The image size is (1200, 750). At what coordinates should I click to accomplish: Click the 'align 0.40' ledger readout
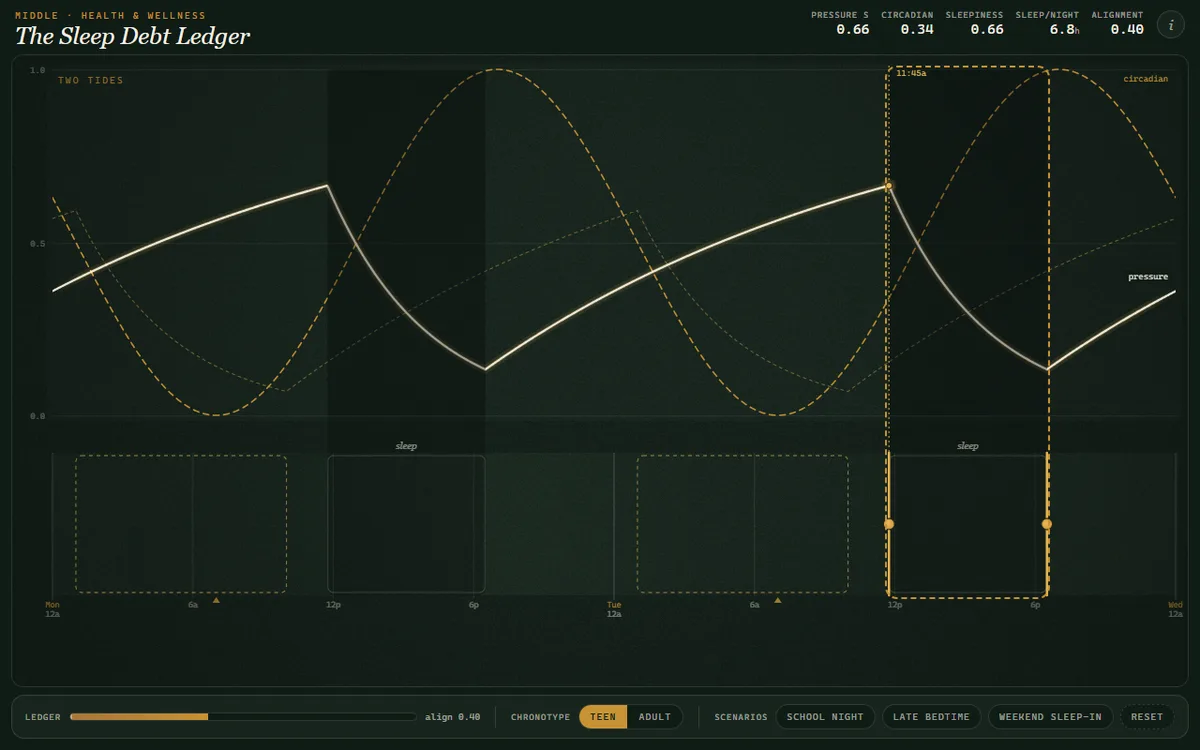tap(452, 717)
